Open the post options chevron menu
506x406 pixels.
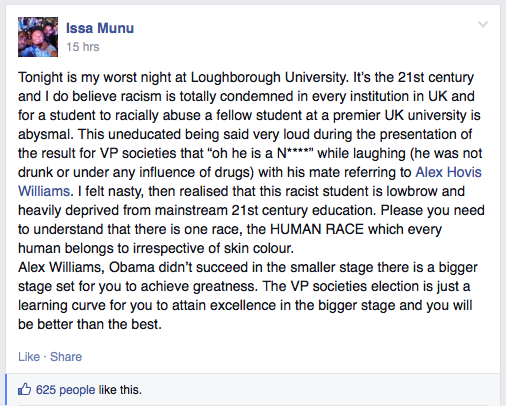click(483, 24)
